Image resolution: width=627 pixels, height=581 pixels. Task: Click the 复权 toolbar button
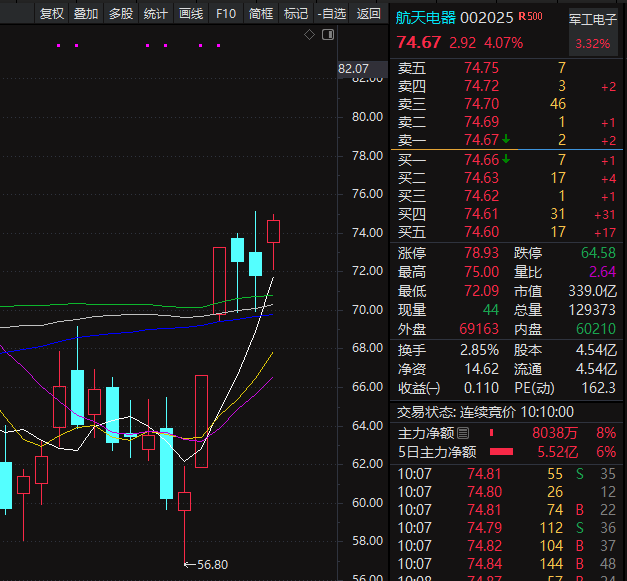click(52, 14)
